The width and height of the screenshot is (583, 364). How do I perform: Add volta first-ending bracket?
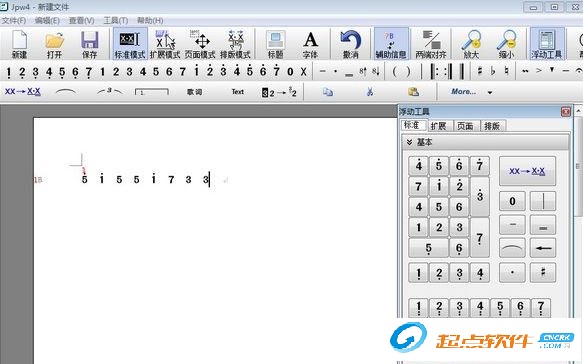152,91
